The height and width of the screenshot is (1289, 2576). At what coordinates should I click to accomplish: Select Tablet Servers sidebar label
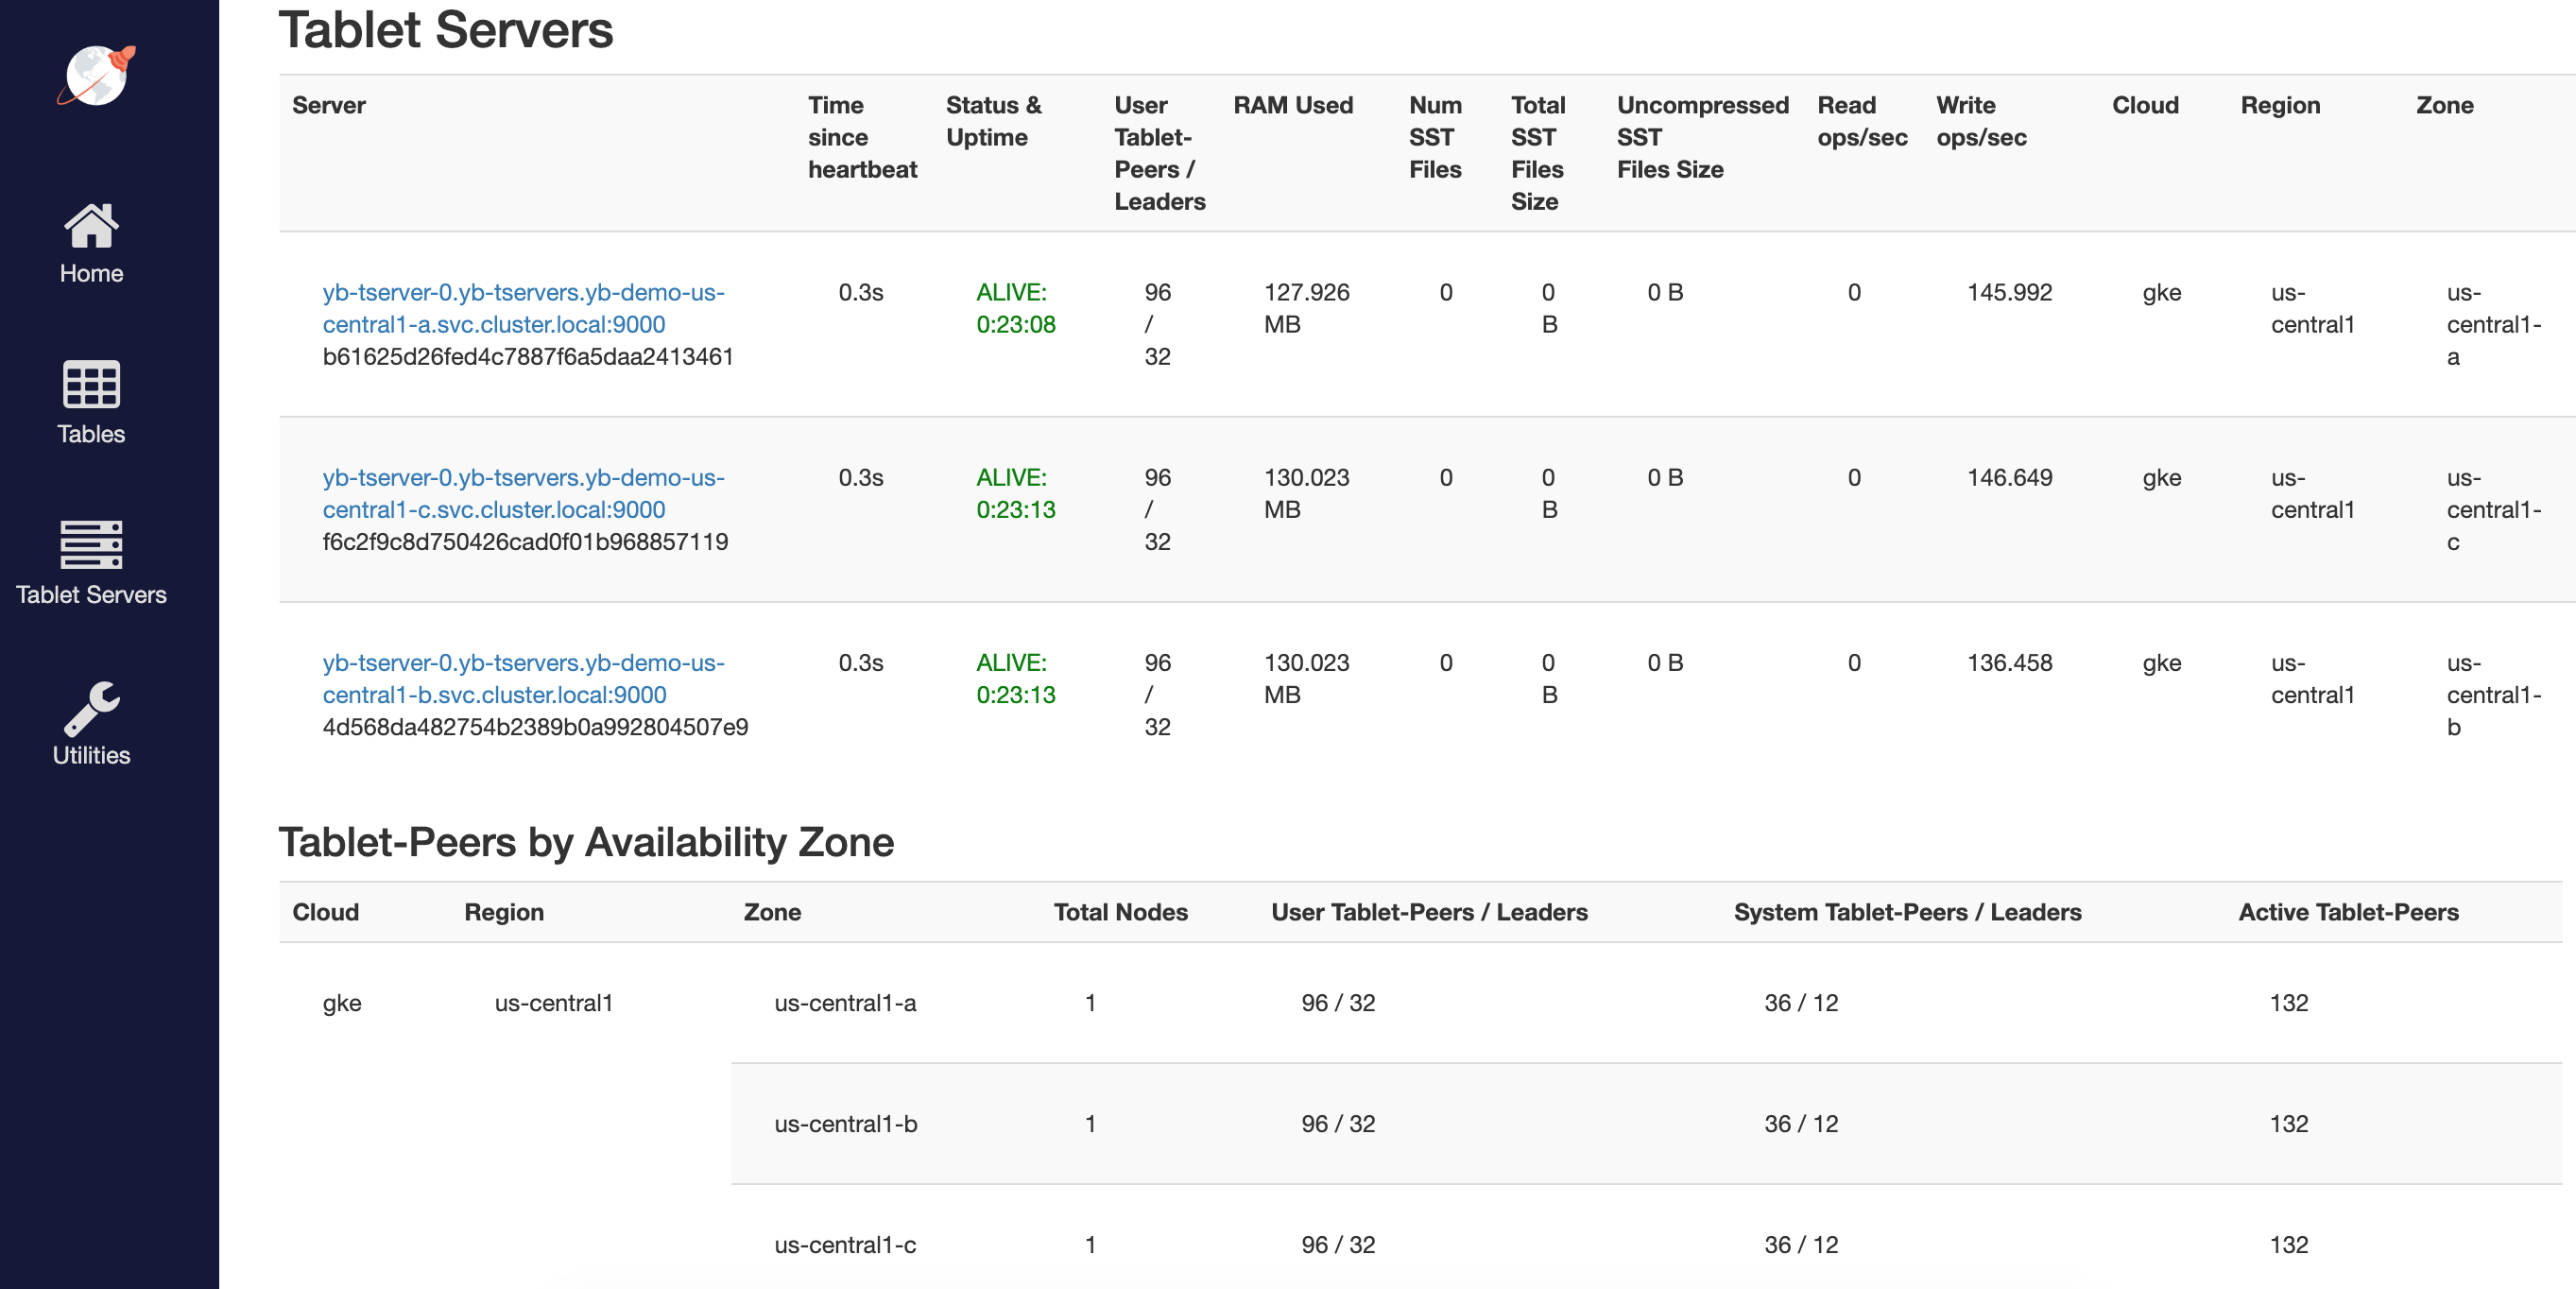(91, 594)
